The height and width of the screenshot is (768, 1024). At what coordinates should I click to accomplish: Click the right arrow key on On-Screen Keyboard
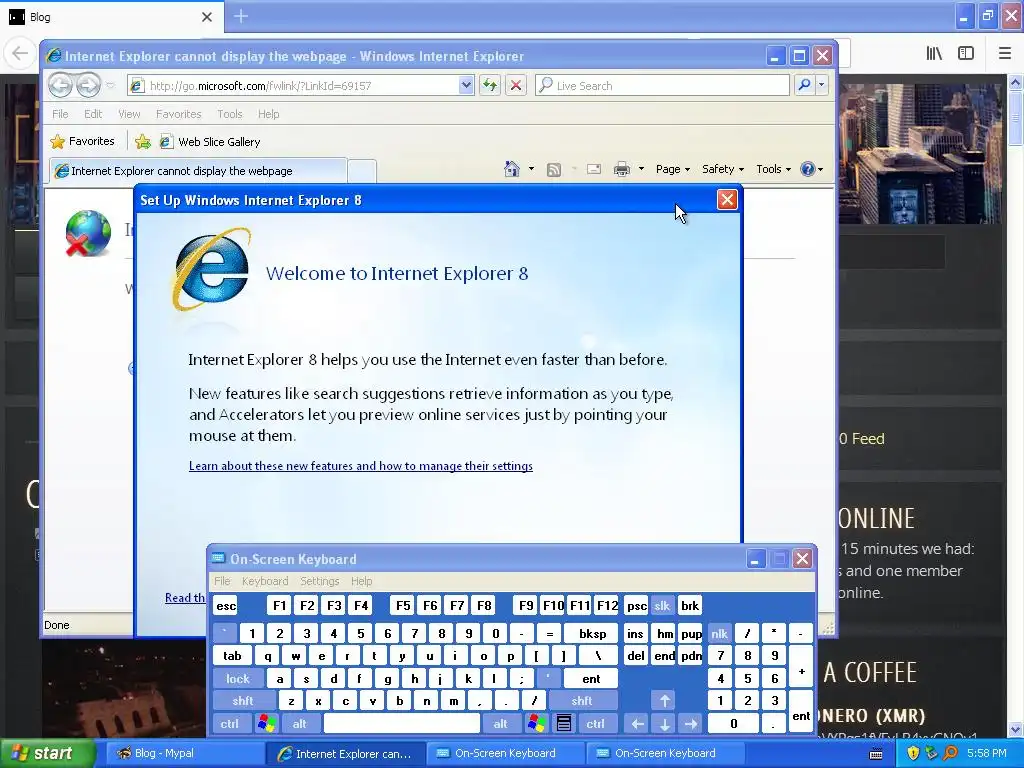[x=691, y=724]
